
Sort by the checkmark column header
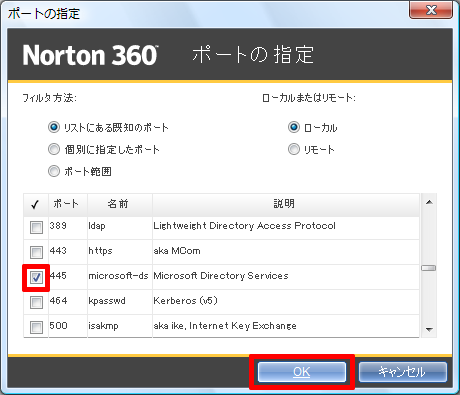tap(36, 204)
